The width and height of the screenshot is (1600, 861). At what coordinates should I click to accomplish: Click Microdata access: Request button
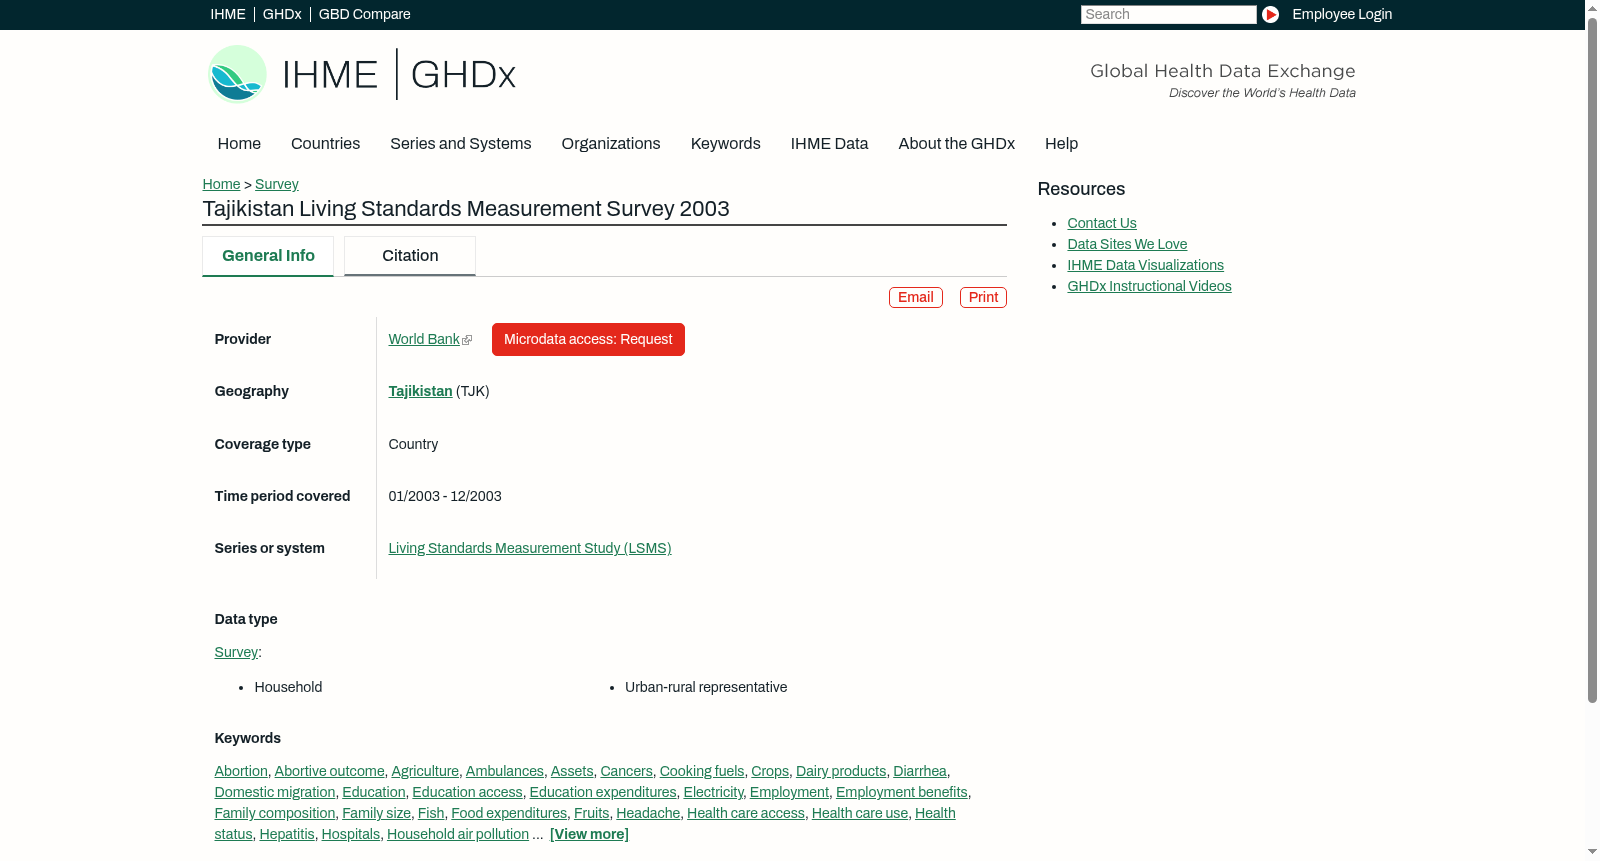point(588,339)
